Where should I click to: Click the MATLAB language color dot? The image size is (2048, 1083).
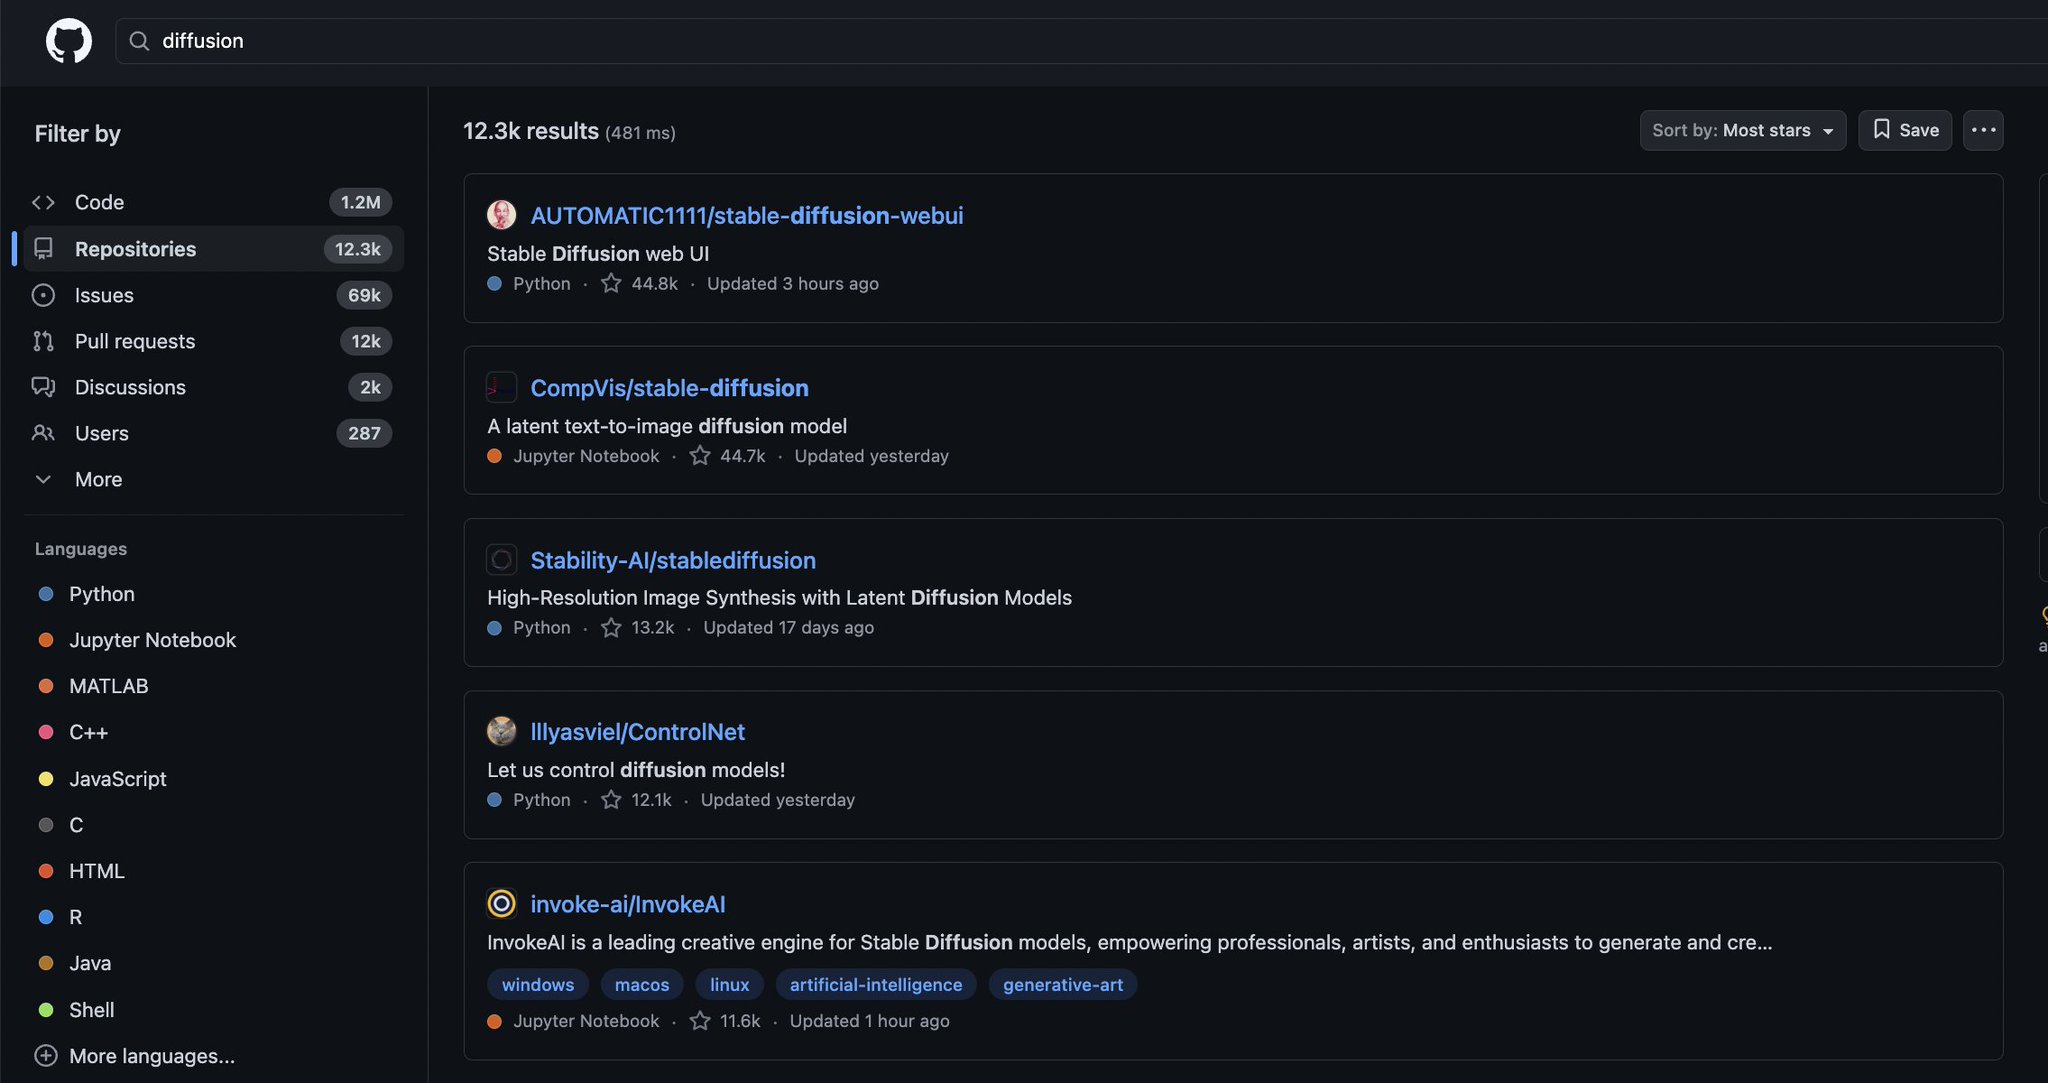click(46, 686)
